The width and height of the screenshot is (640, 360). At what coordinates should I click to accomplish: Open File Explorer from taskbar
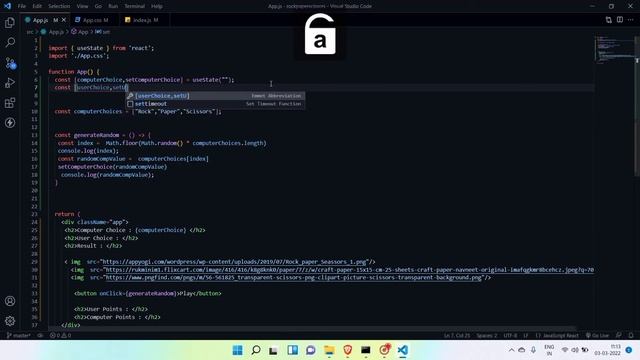[x=329, y=350]
